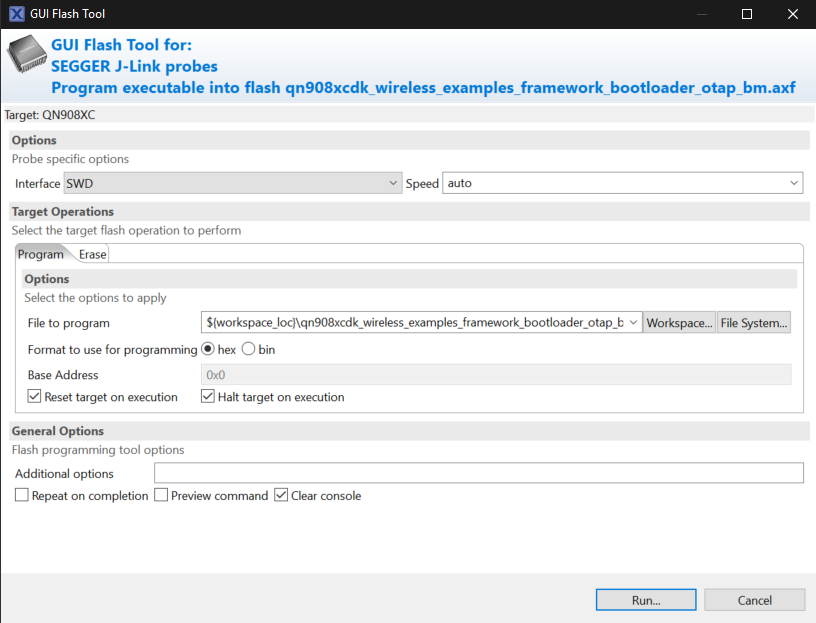The width and height of the screenshot is (816, 623).
Task: Select the Program tab
Action: tap(41, 254)
